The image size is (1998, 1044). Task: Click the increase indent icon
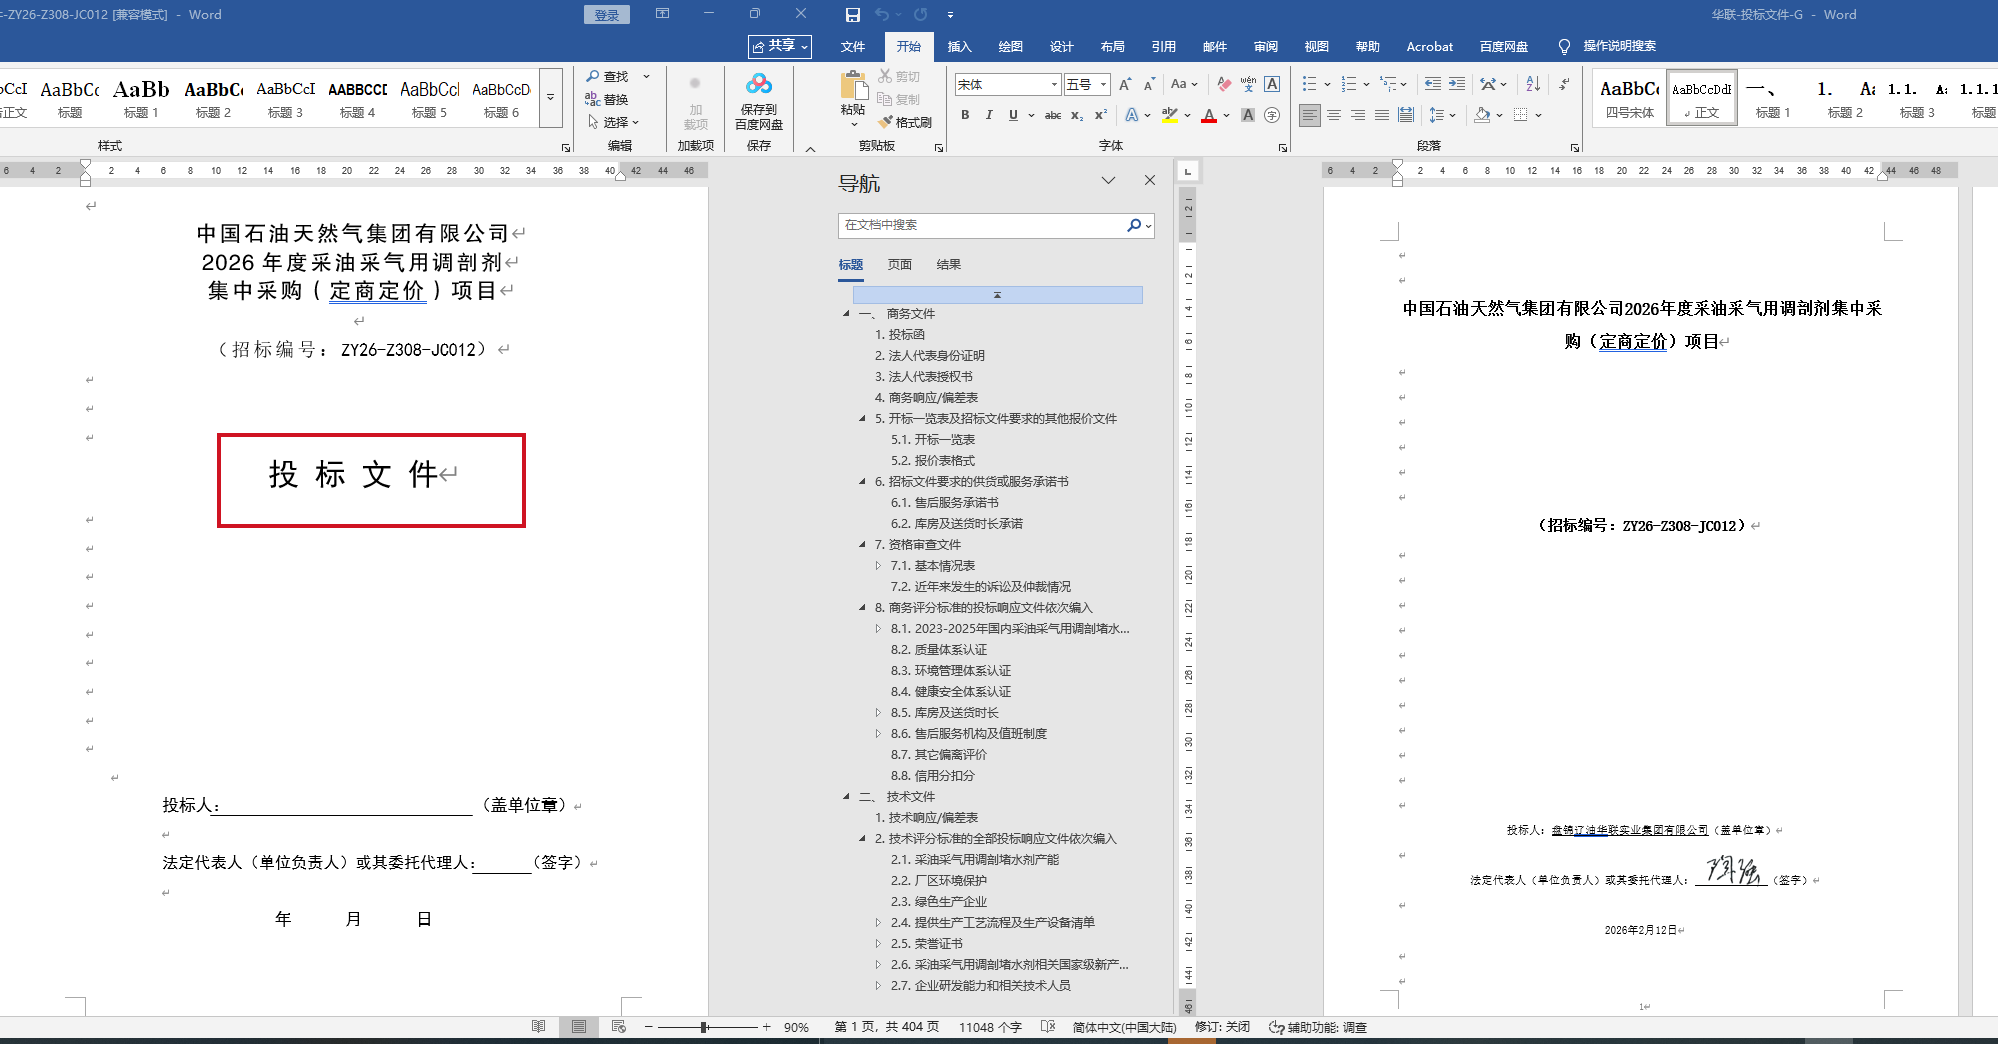pyautogui.click(x=1457, y=84)
